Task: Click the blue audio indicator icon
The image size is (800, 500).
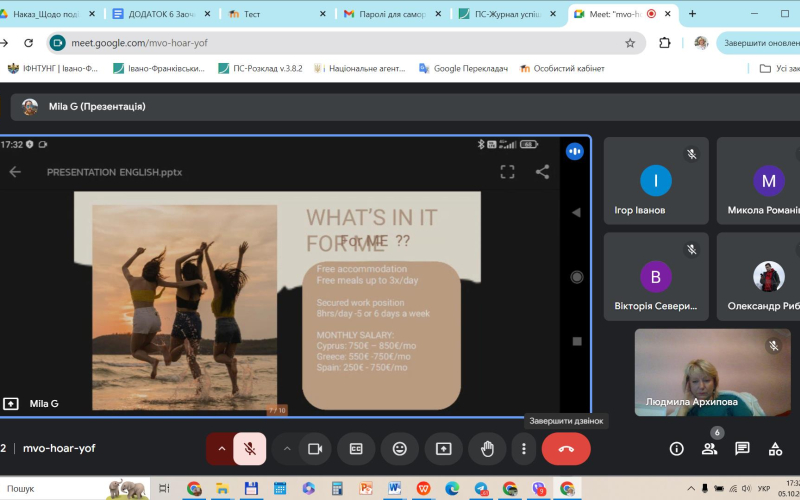Action: (x=574, y=151)
